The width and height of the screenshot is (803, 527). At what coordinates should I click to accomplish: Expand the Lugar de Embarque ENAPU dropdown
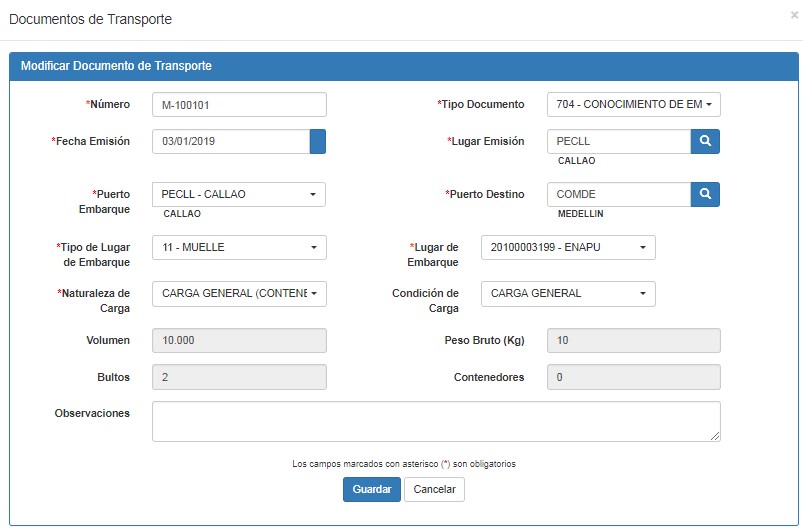tap(568, 247)
